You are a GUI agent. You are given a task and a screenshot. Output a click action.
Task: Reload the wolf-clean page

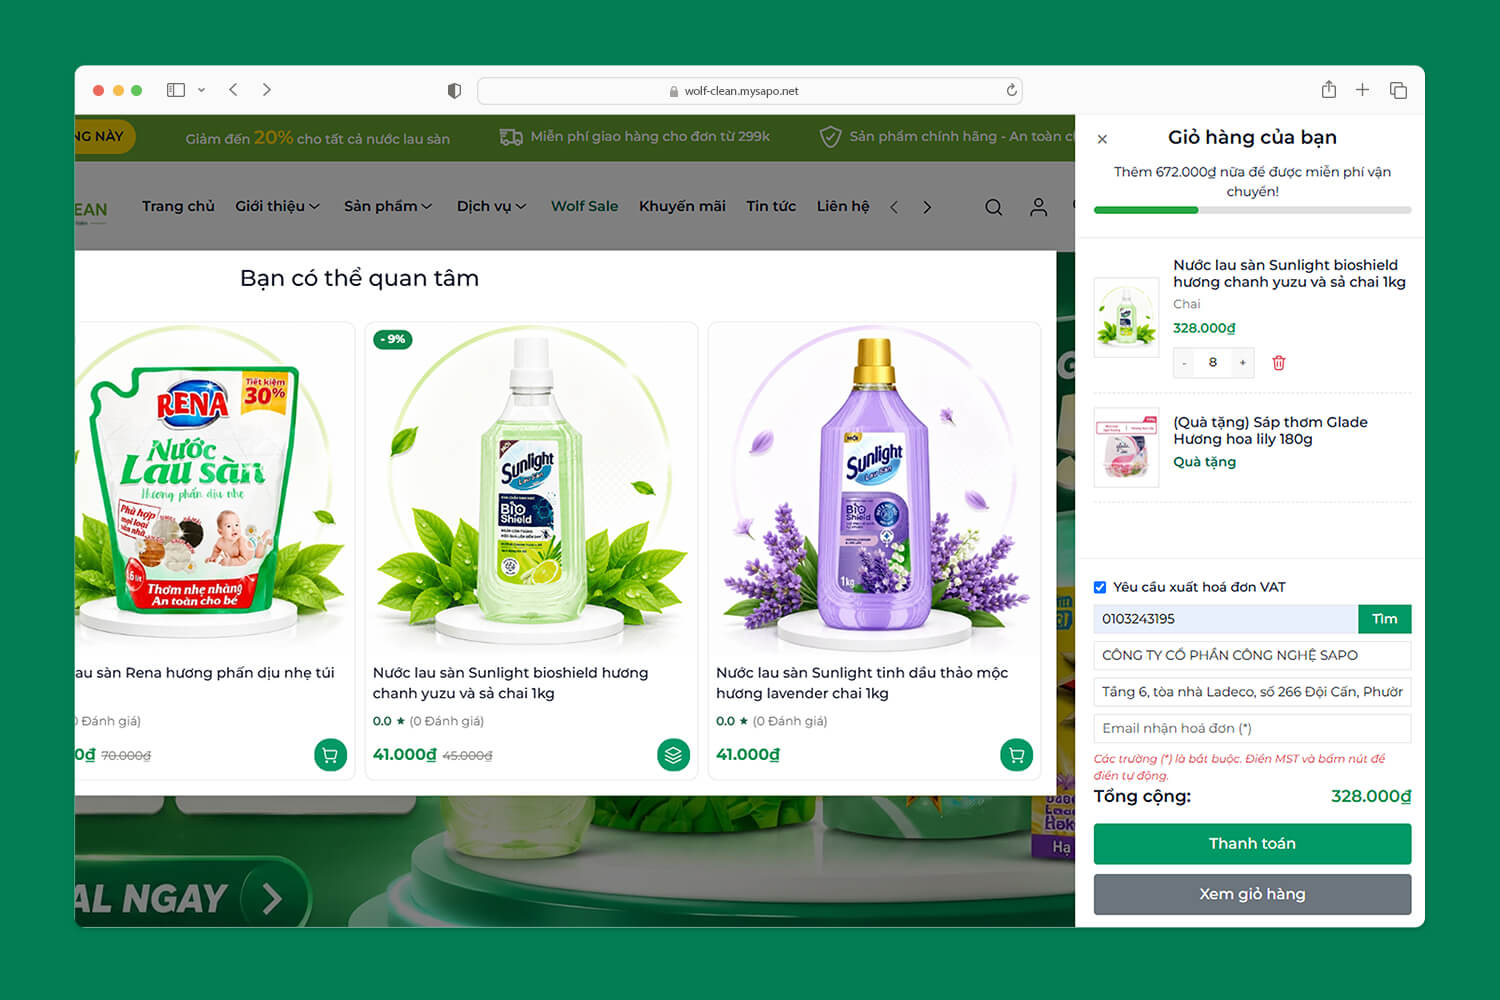click(x=1011, y=90)
